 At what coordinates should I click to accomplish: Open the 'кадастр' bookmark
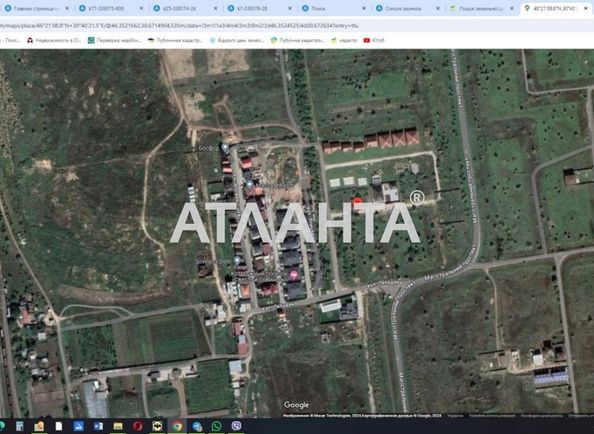tap(344, 40)
